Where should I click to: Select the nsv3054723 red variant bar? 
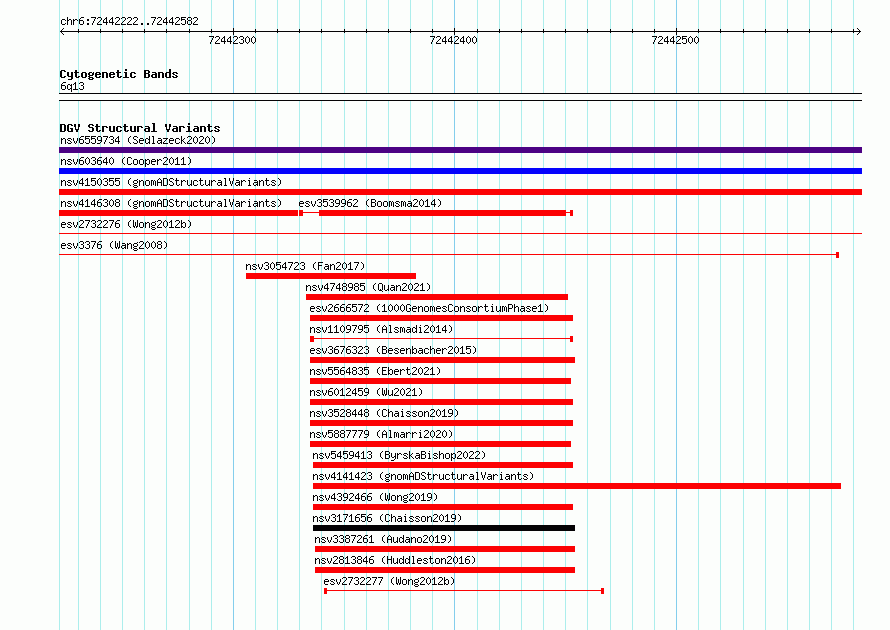click(x=331, y=276)
